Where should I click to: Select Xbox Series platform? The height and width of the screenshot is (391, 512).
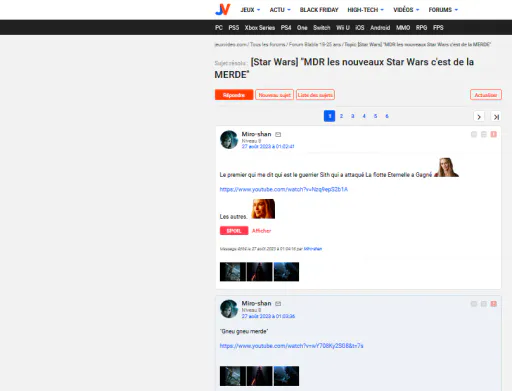point(260,28)
